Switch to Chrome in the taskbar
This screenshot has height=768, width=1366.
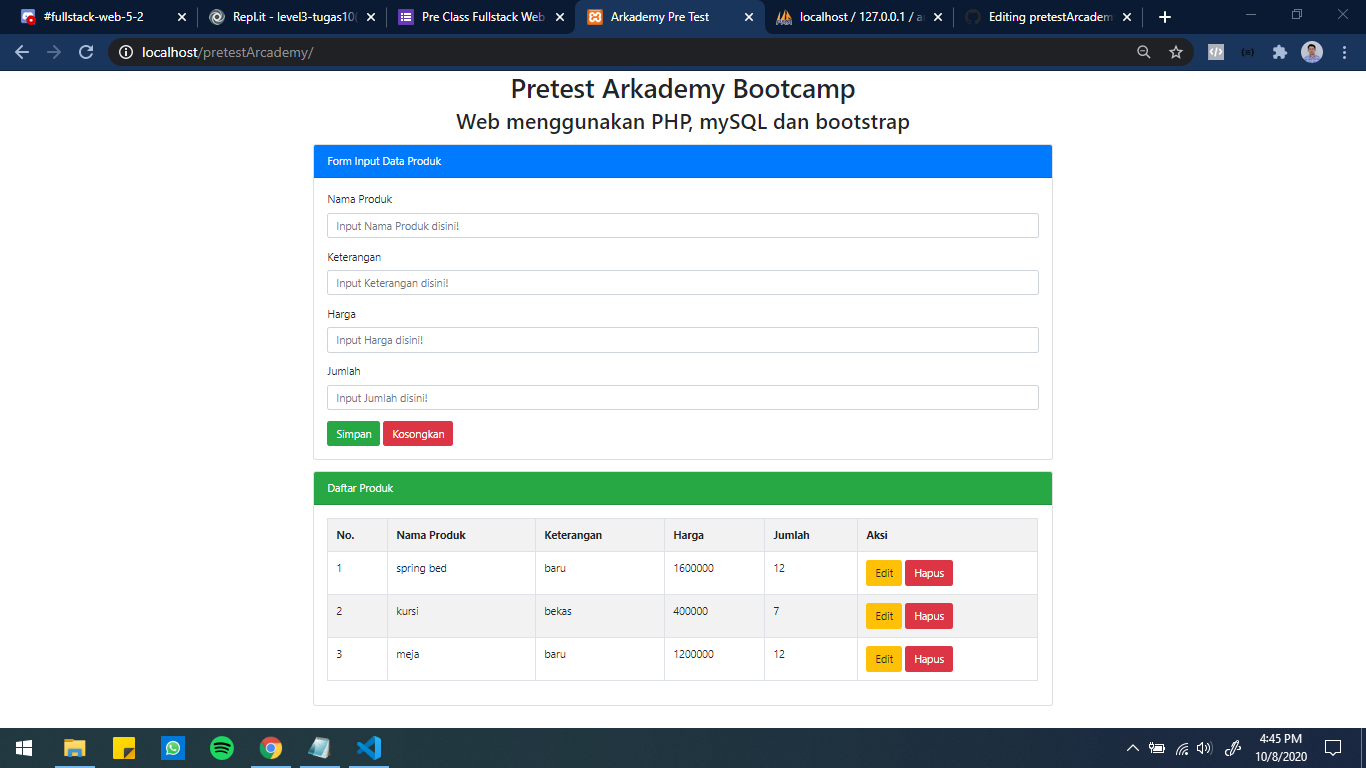pos(271,748)
